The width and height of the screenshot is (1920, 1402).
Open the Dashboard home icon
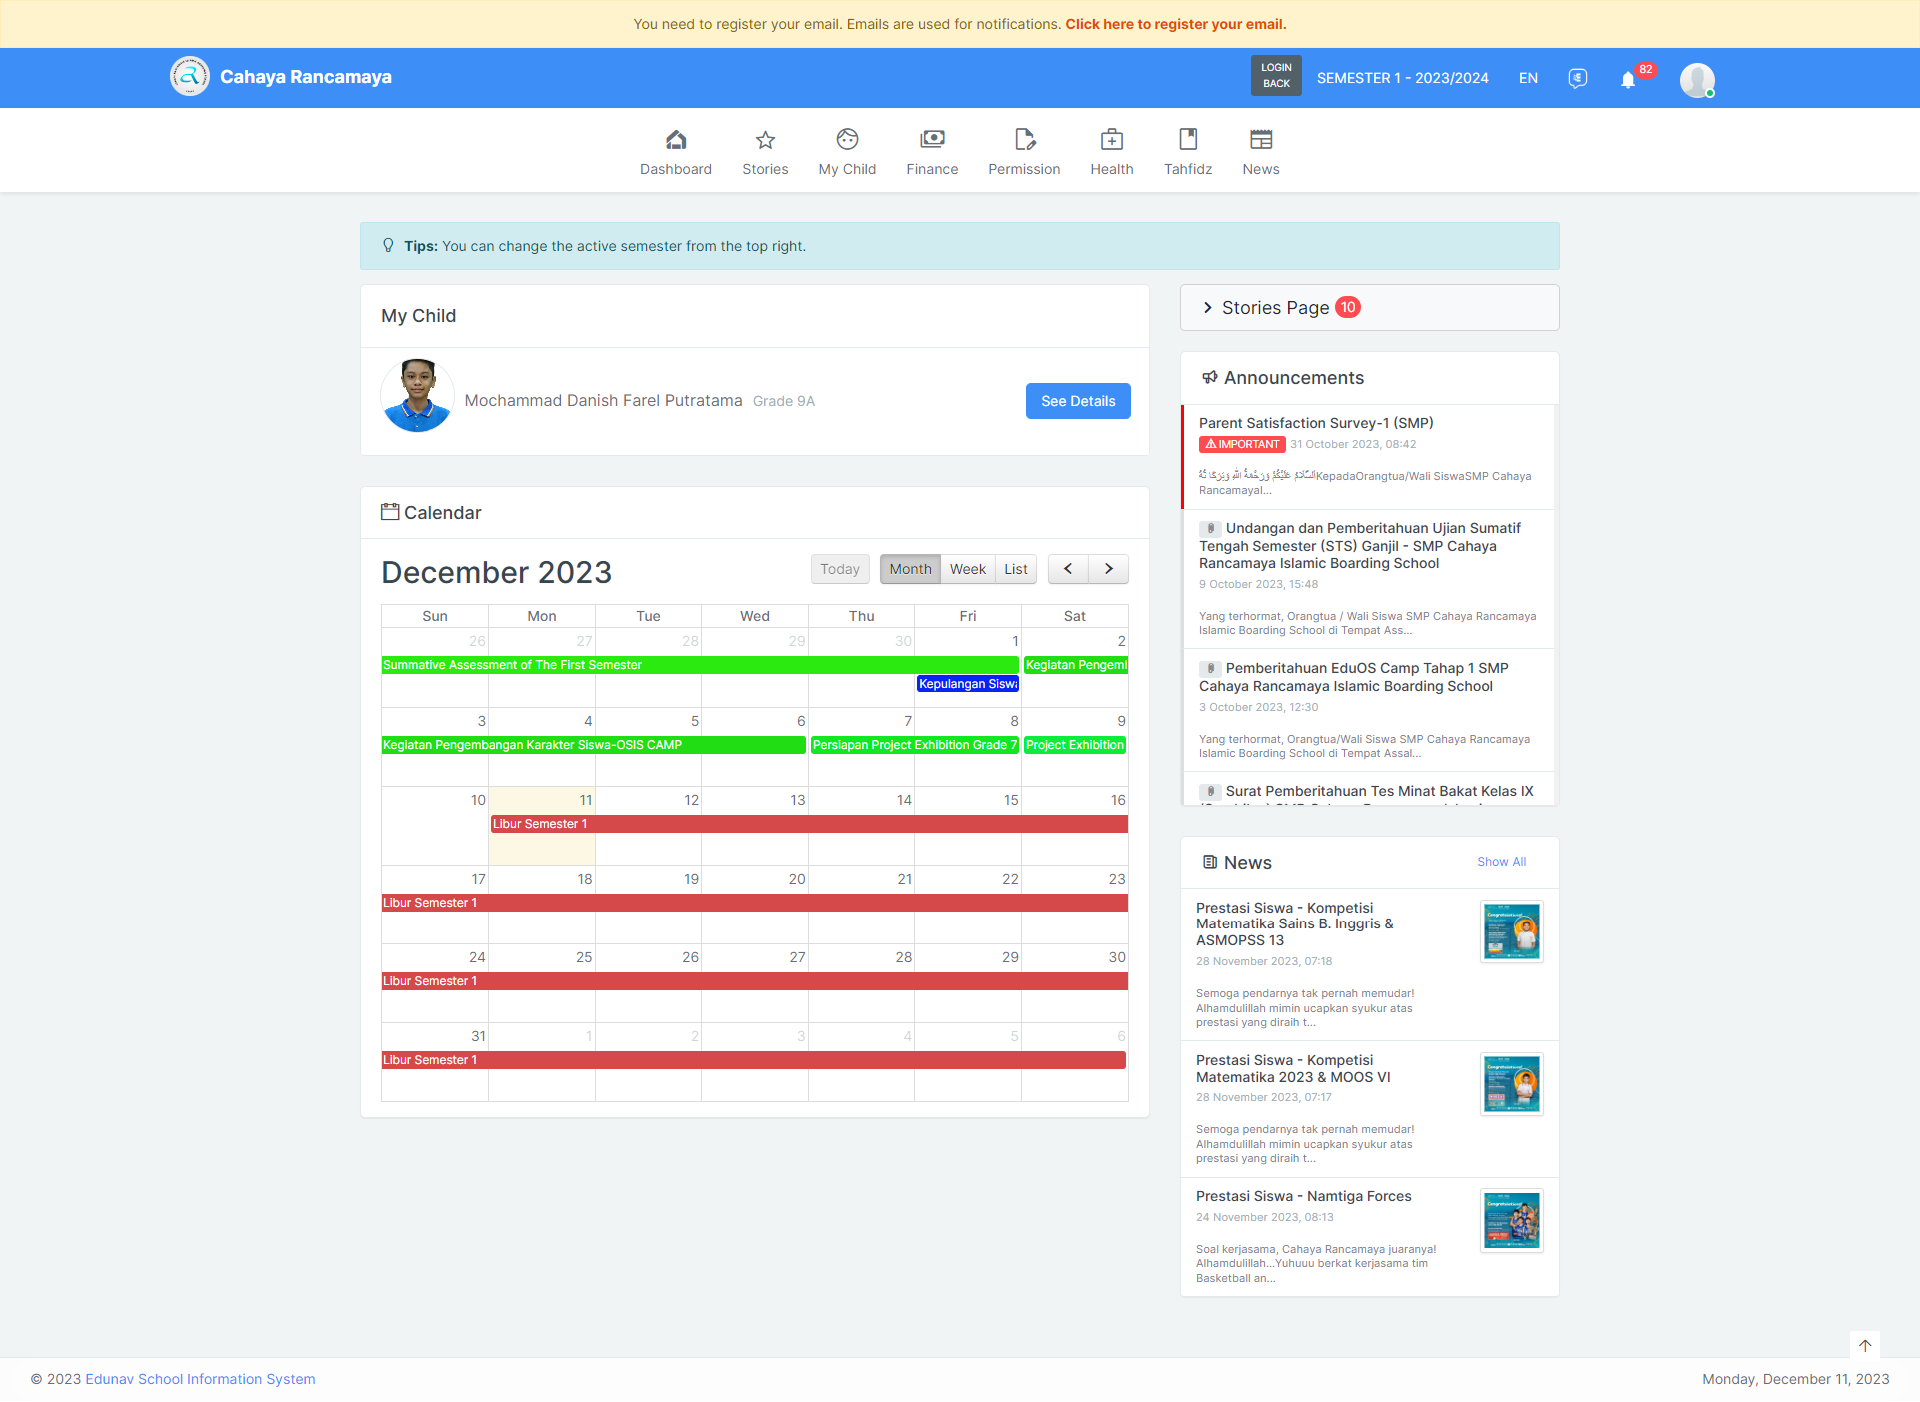click(676, 140)
